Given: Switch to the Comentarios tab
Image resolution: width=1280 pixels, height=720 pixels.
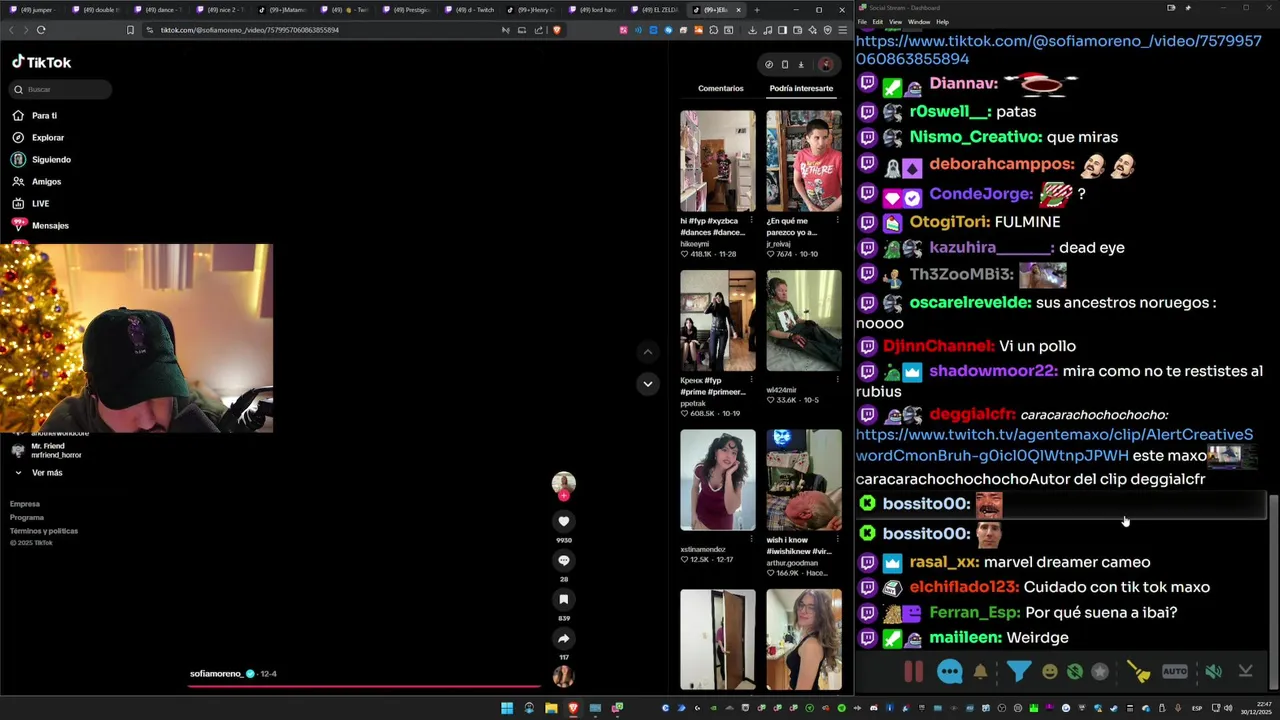Looking at the screenshot, I should 720,88.
